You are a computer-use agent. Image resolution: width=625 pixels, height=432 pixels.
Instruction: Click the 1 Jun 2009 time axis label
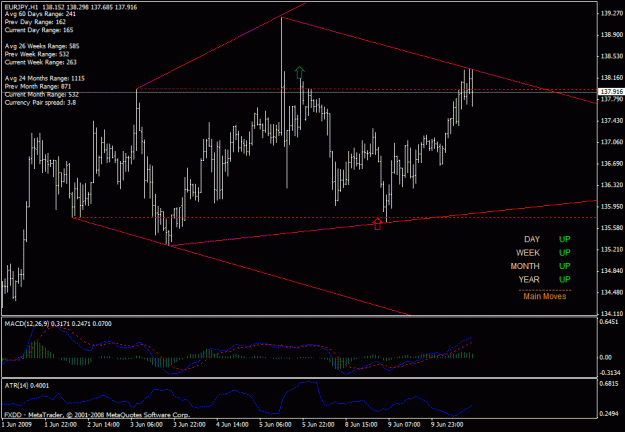click(x=16, y=424)
